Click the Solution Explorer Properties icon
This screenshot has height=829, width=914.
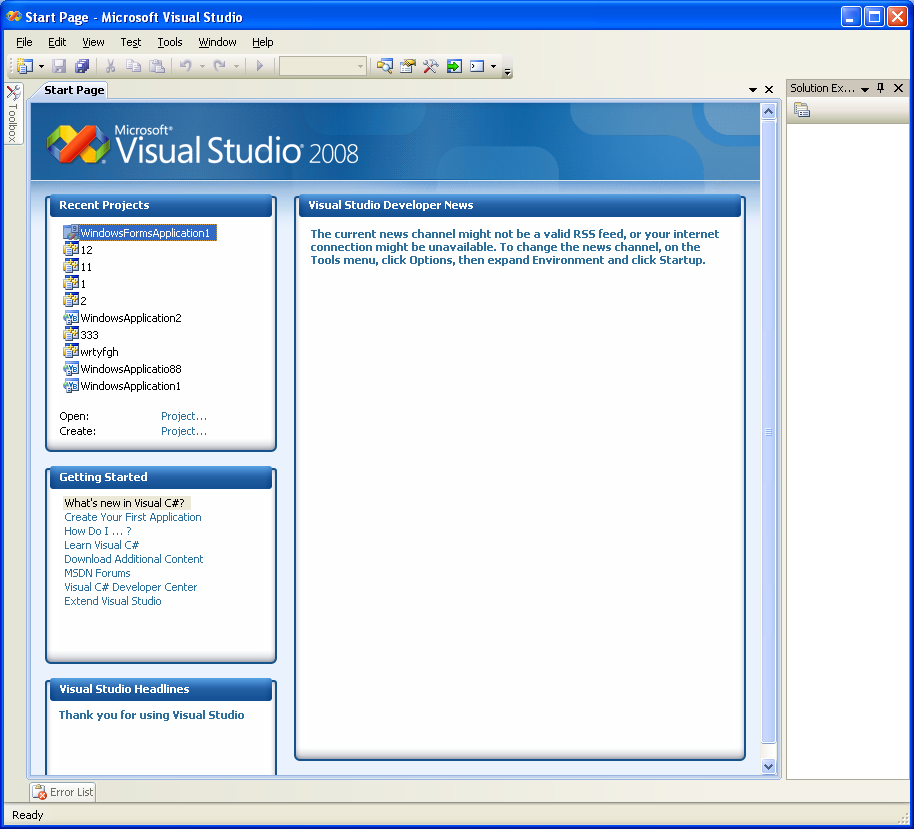[x=802, y=110]
